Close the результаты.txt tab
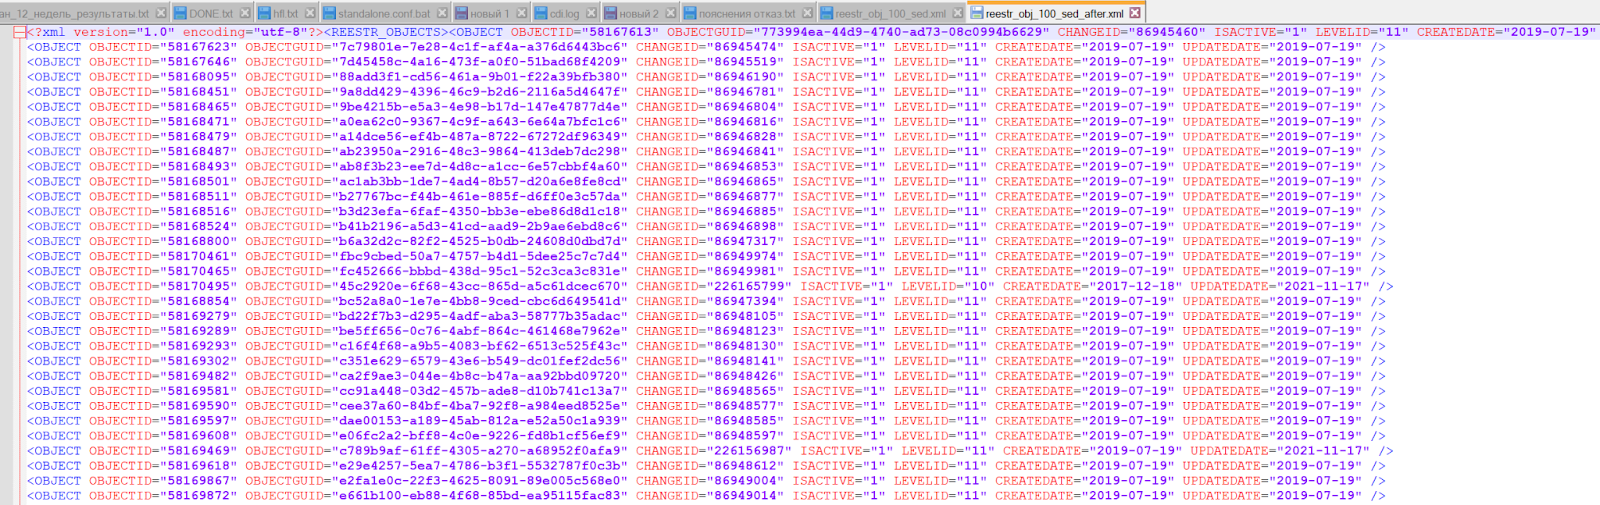The width and height of the screenshot is (1600, 505). pos(161,13)
